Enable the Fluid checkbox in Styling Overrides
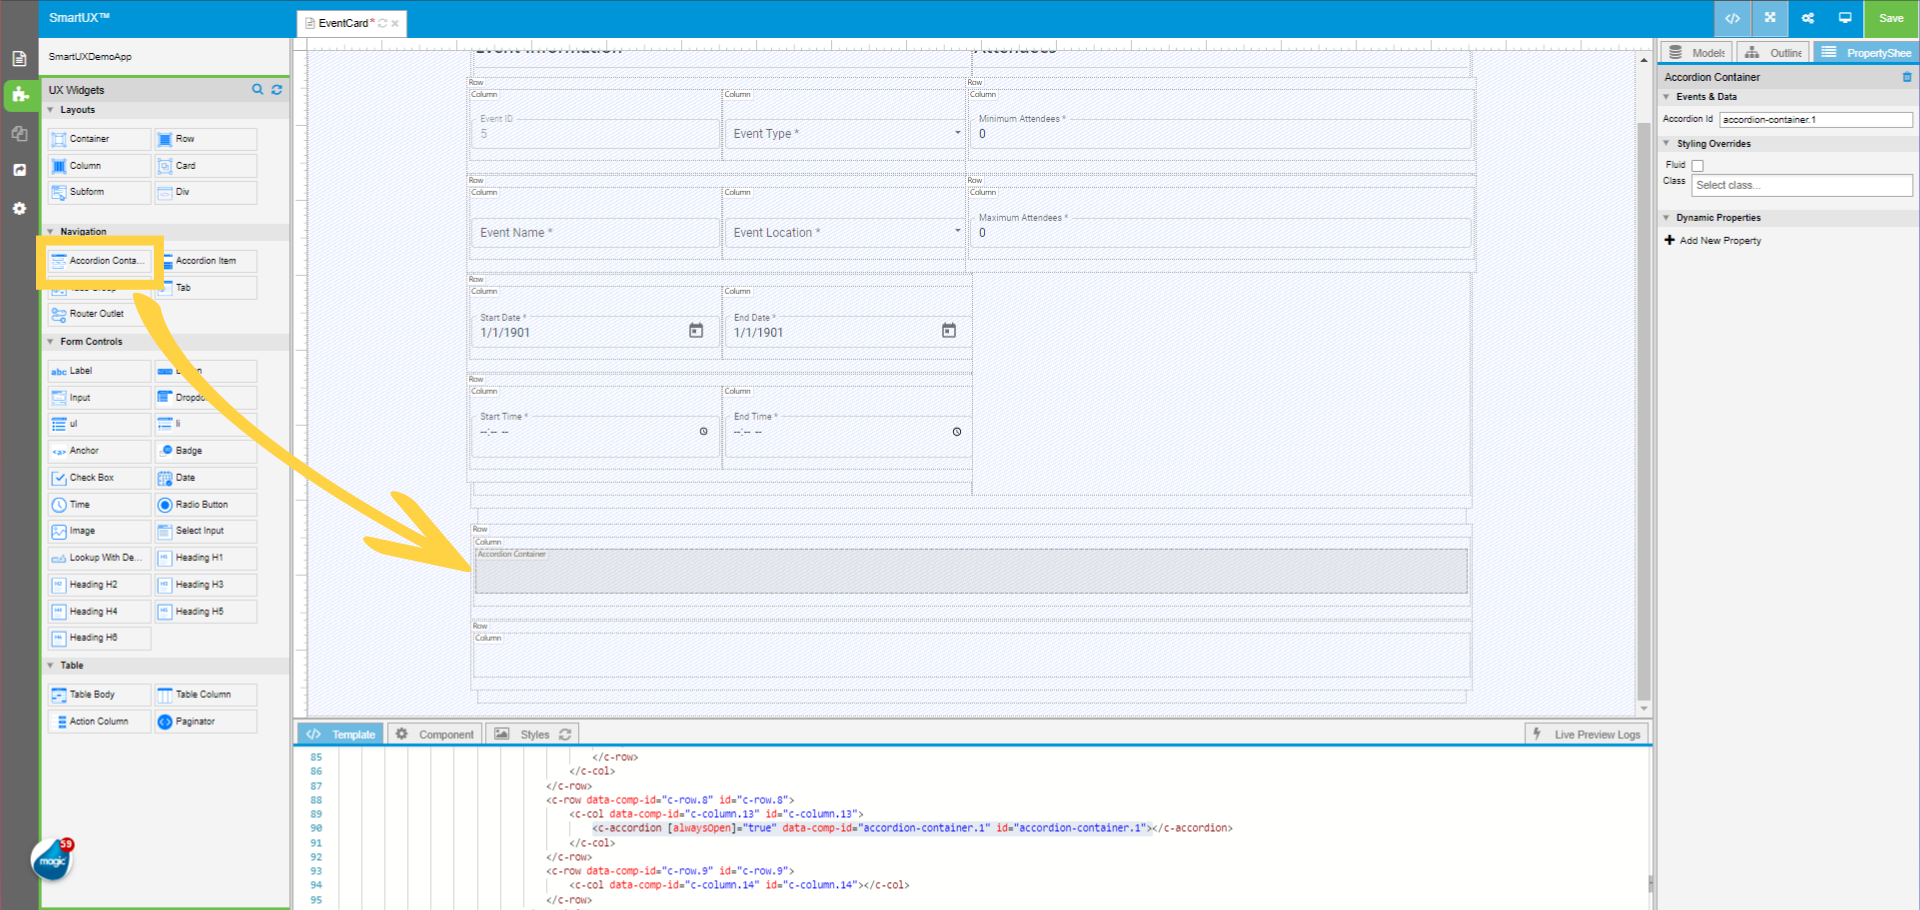This screenshot has height=910, width=1920. point(1697,164)
